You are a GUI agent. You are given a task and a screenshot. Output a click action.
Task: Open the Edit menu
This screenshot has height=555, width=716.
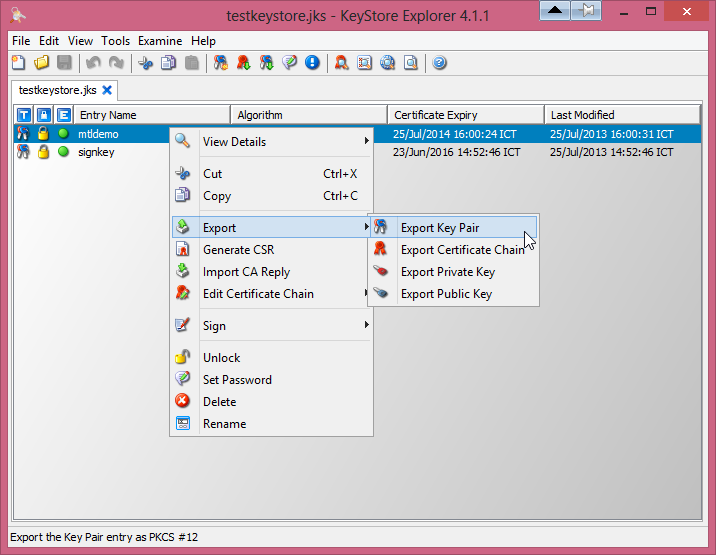[x=49, y=41]
